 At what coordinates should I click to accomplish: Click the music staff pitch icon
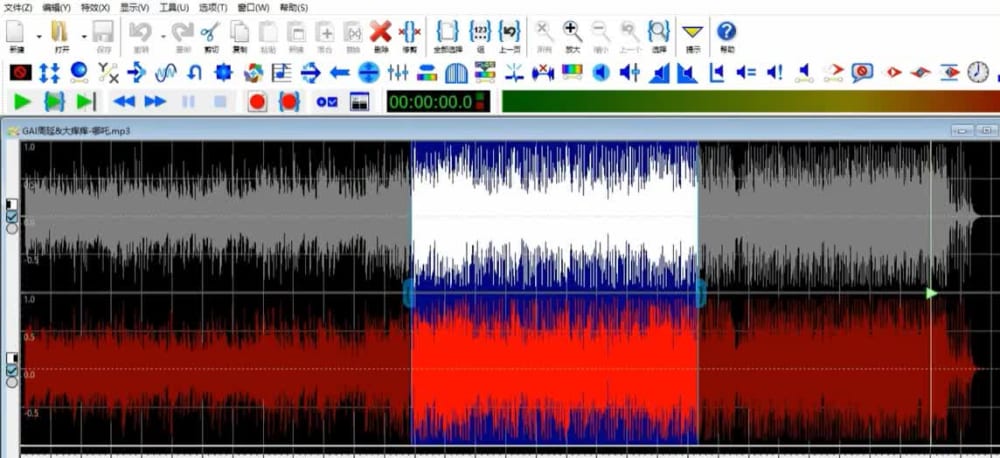click(x=281, y=73)
